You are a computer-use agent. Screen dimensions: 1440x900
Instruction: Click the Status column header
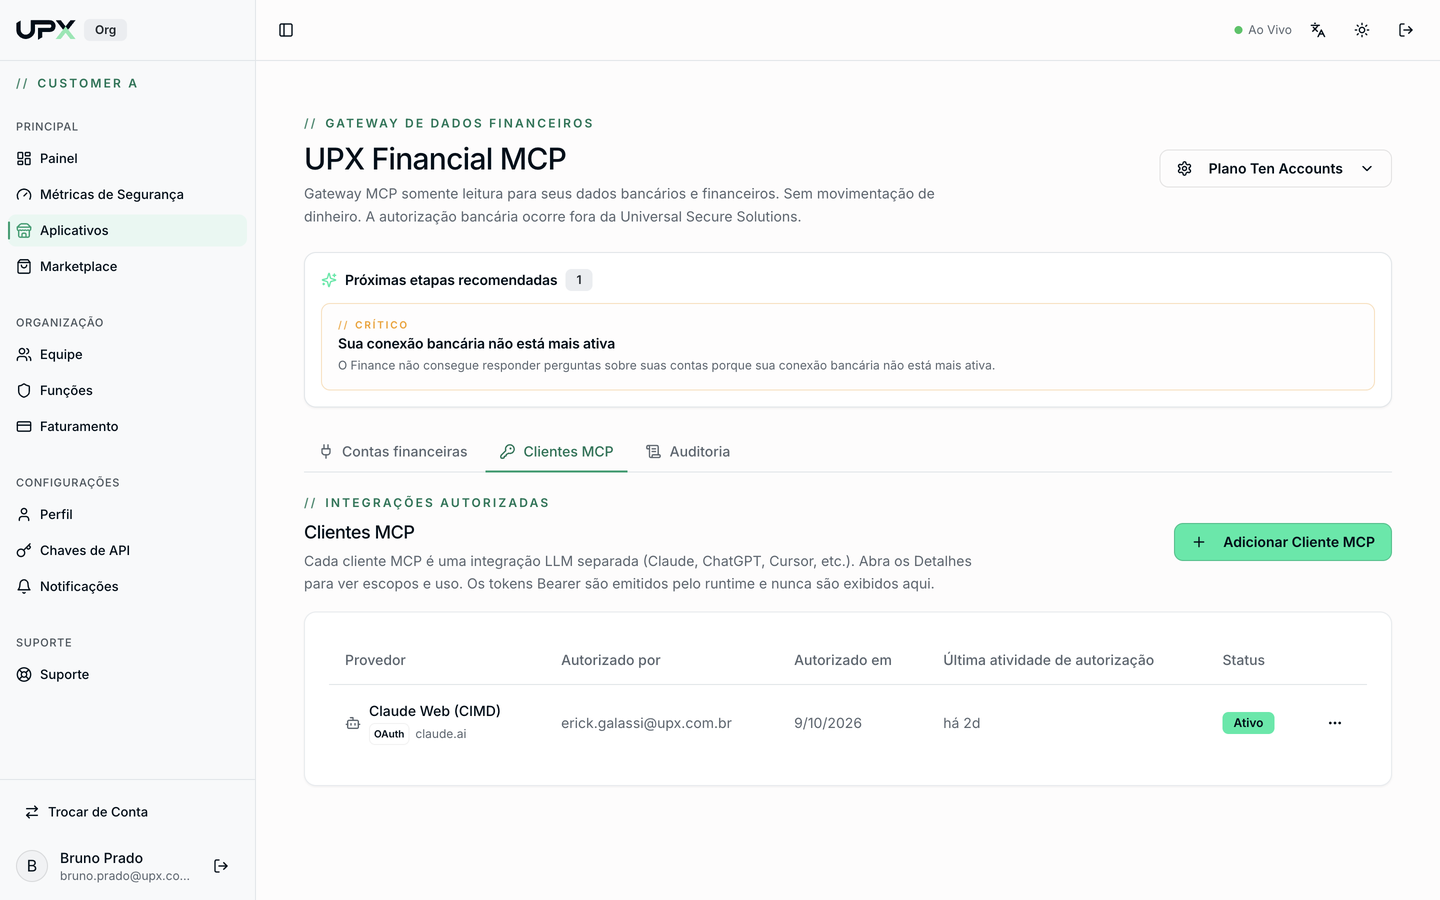[1243, 660]
